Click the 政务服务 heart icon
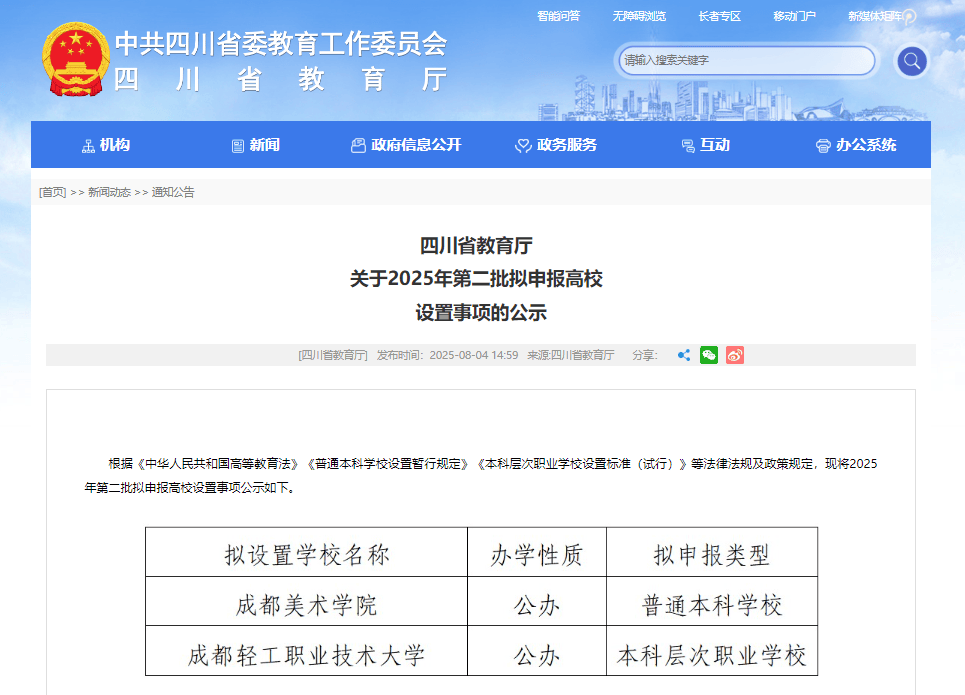The image size is (965, 695). [x=523, y=146]
